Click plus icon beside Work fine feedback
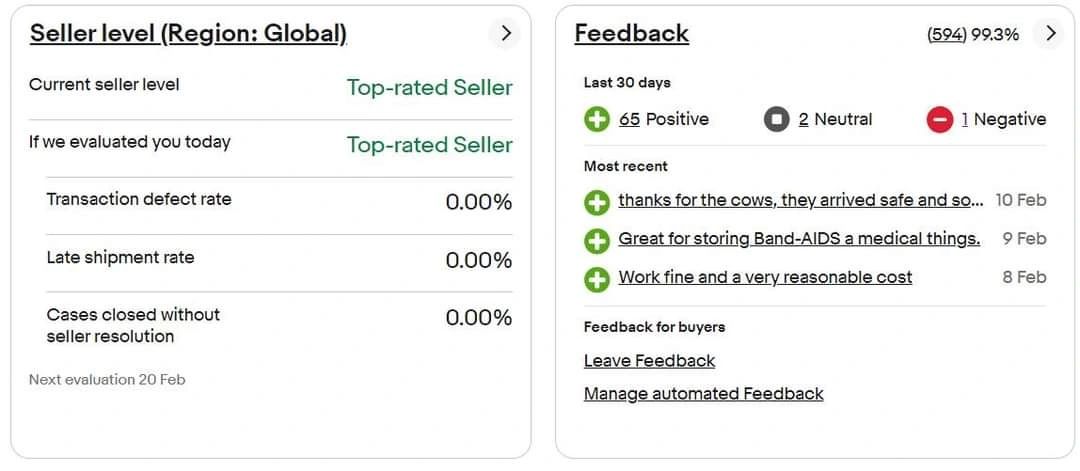 point(596,279)
